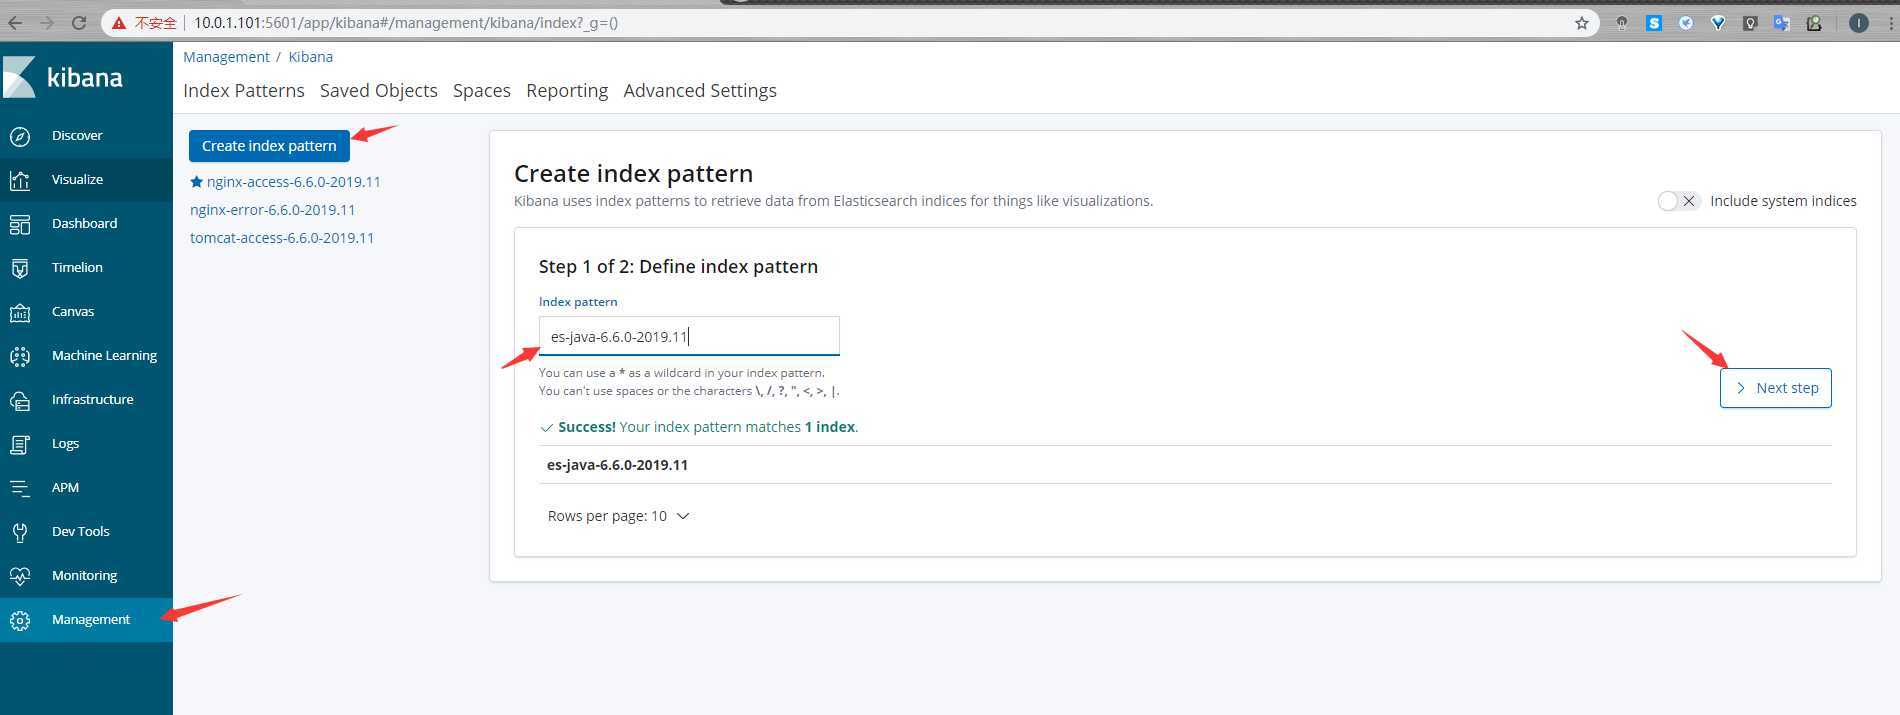Switch to Spaces tab
The width and height of the screenshot is (1900, 715).
[482, 90]
